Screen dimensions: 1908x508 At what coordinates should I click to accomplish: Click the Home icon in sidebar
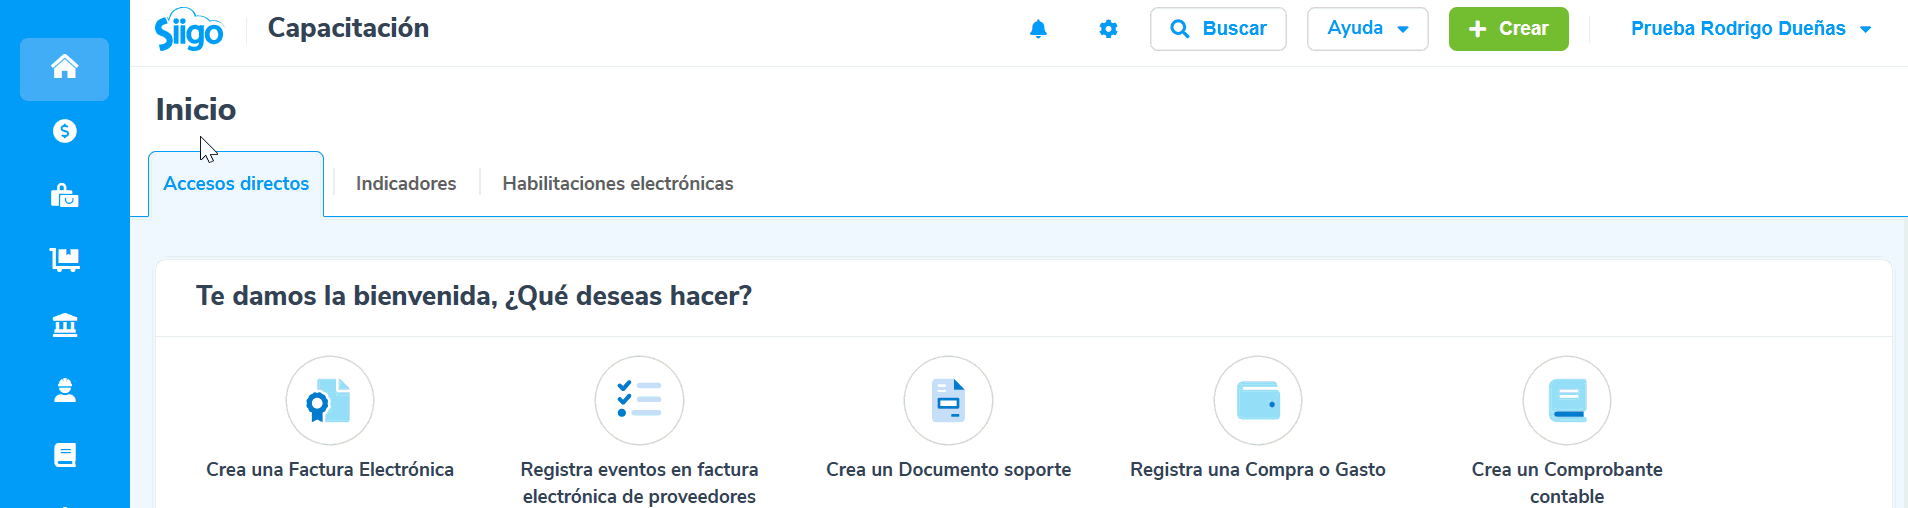(65, 68)
